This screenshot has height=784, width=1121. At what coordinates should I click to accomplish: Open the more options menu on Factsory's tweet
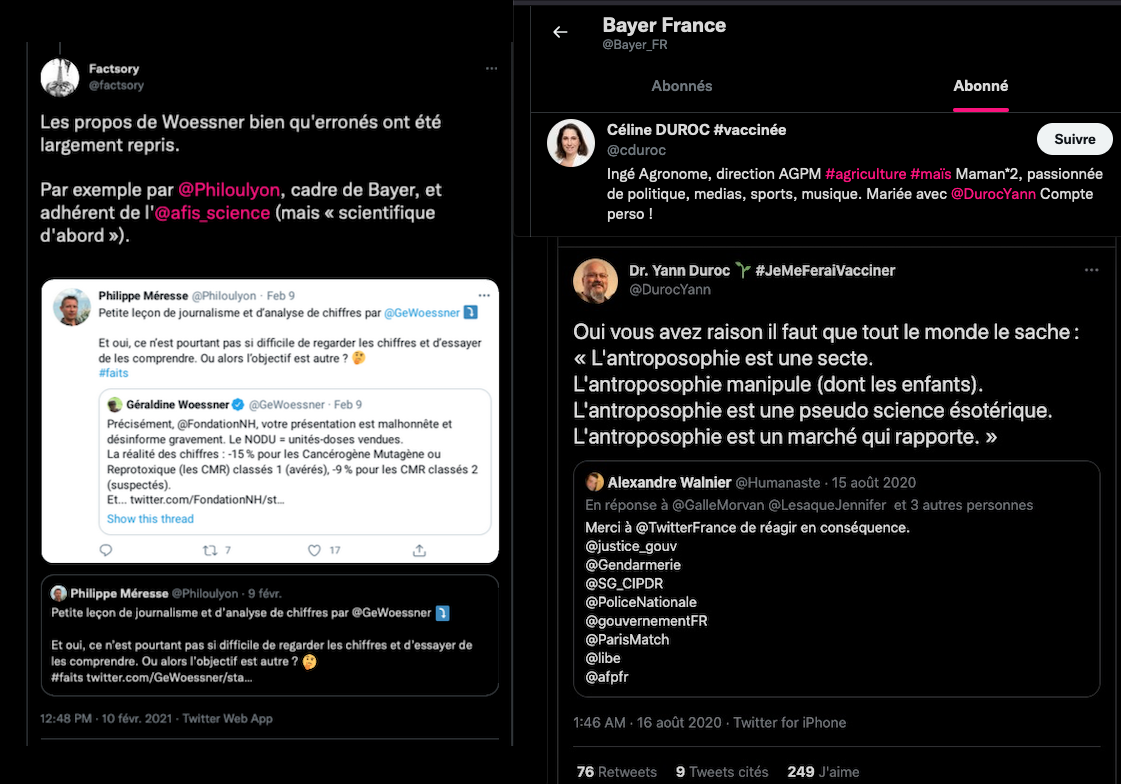click(491, 69)
